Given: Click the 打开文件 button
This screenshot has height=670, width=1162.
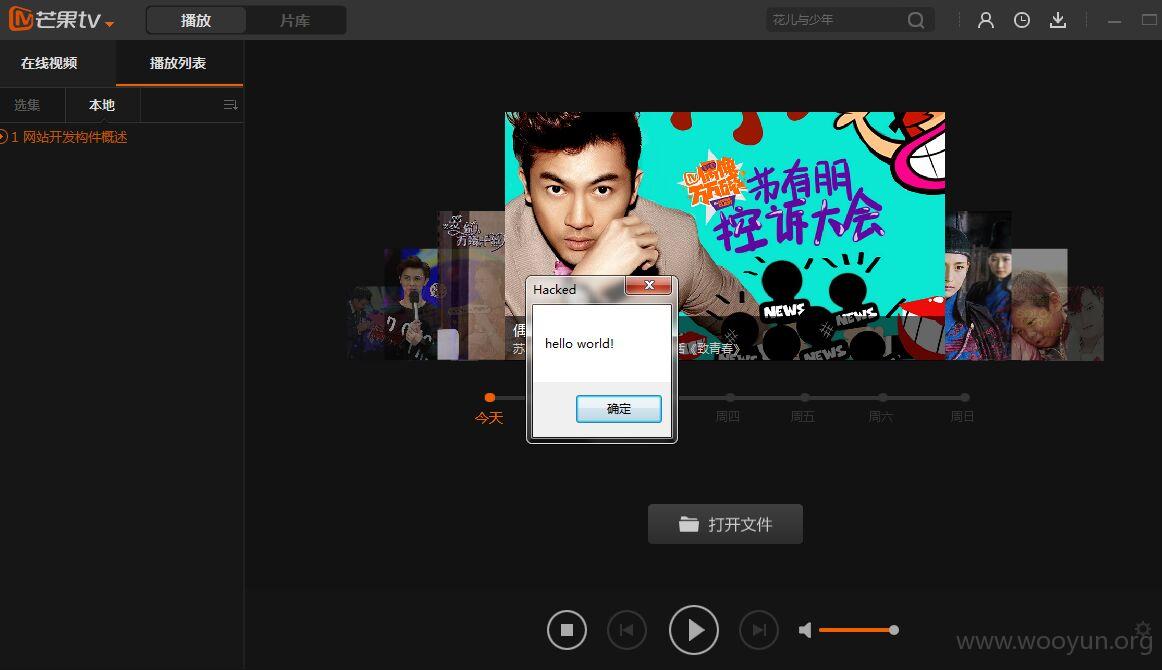Looking at the screenshot, I should 726,524.
